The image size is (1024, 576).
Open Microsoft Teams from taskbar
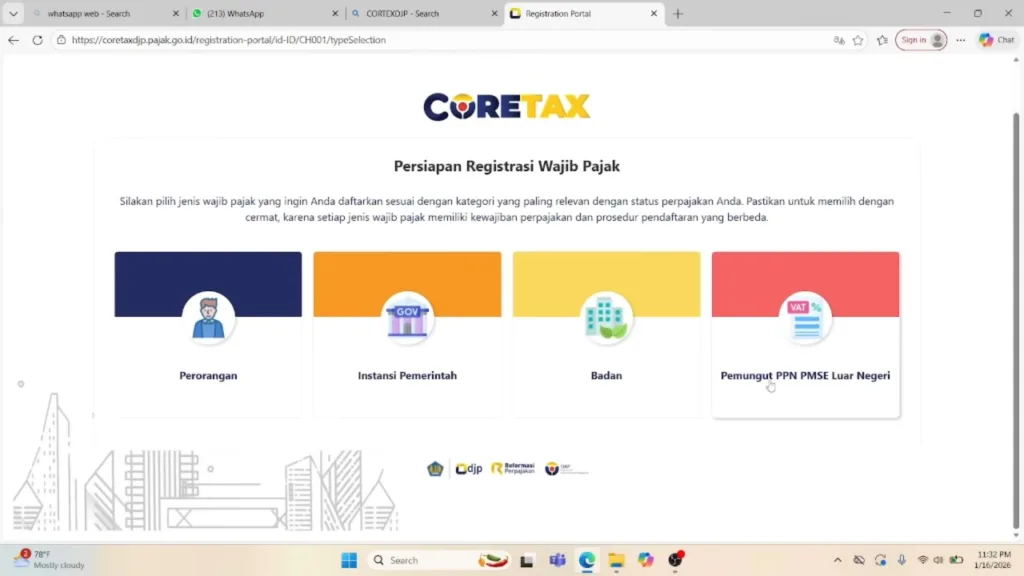(x=557, y=560)
